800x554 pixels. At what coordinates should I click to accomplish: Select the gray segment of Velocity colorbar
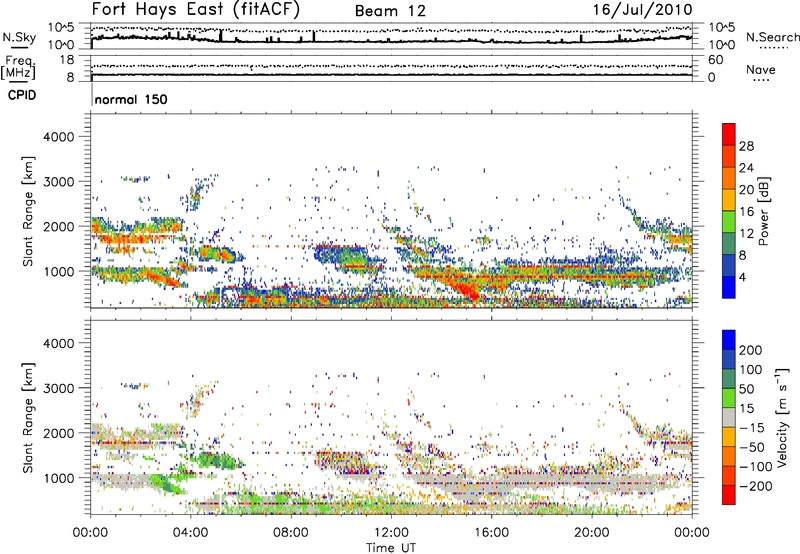(x=729, y=417)
